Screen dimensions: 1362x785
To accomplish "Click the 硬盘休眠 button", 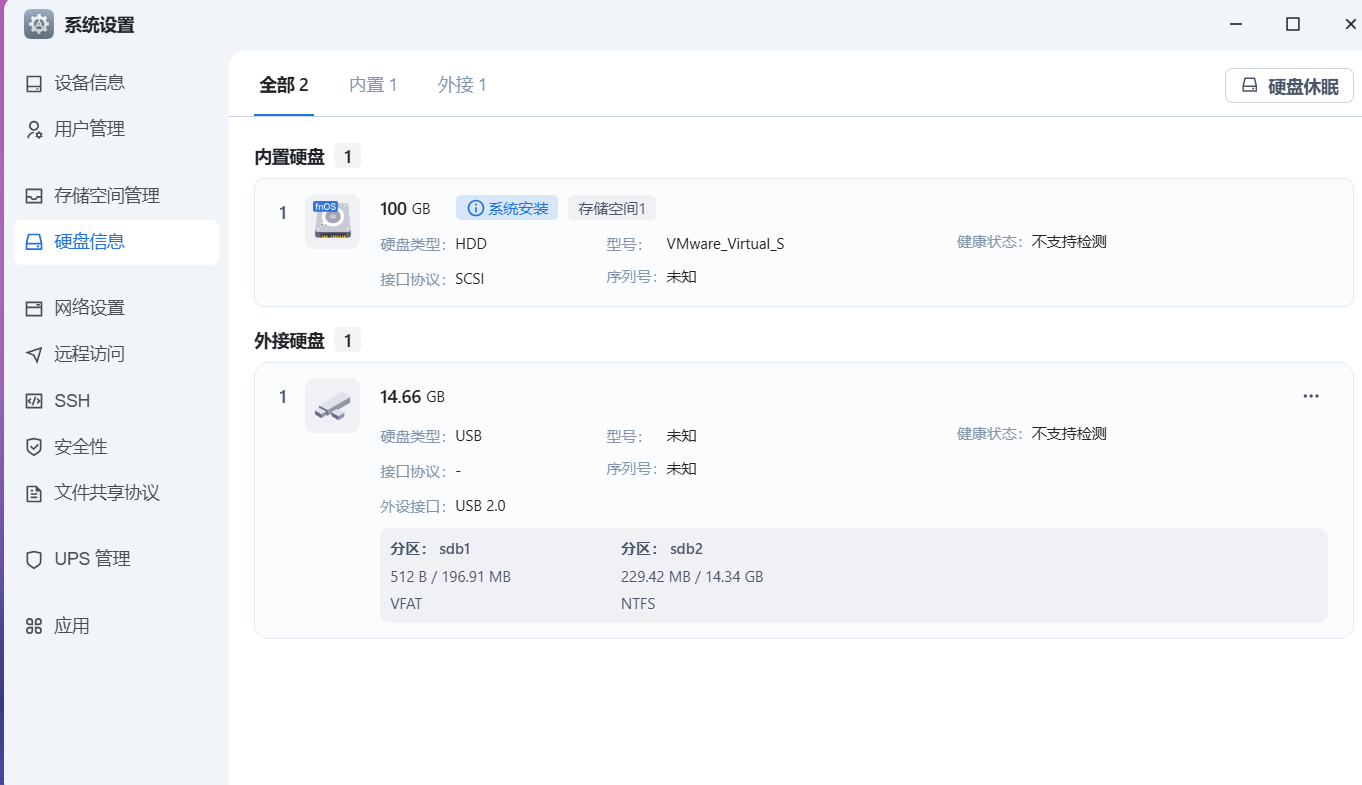I will tap(1289, 86).
